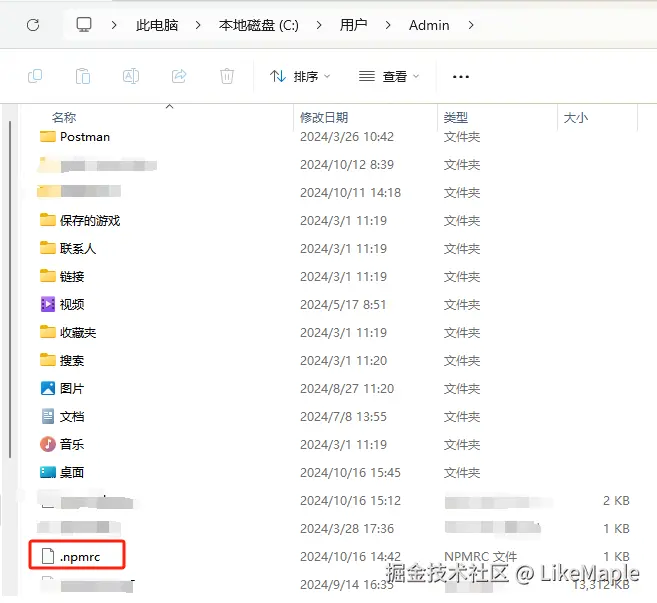Select the 音乐 folder icon

(x=48, y=444)
